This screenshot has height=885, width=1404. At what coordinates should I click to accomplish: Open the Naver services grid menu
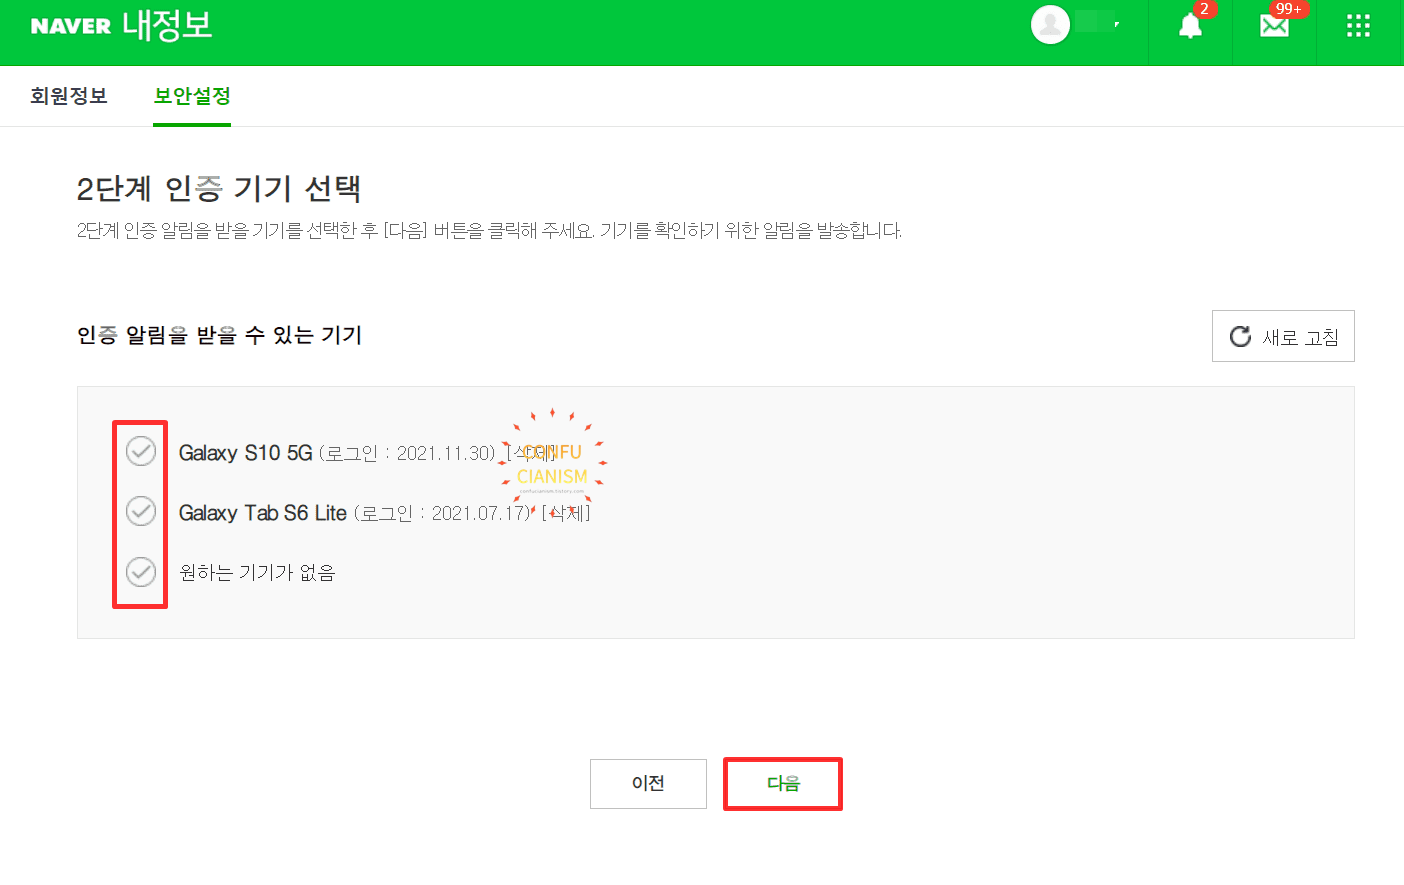(1358, 26)
